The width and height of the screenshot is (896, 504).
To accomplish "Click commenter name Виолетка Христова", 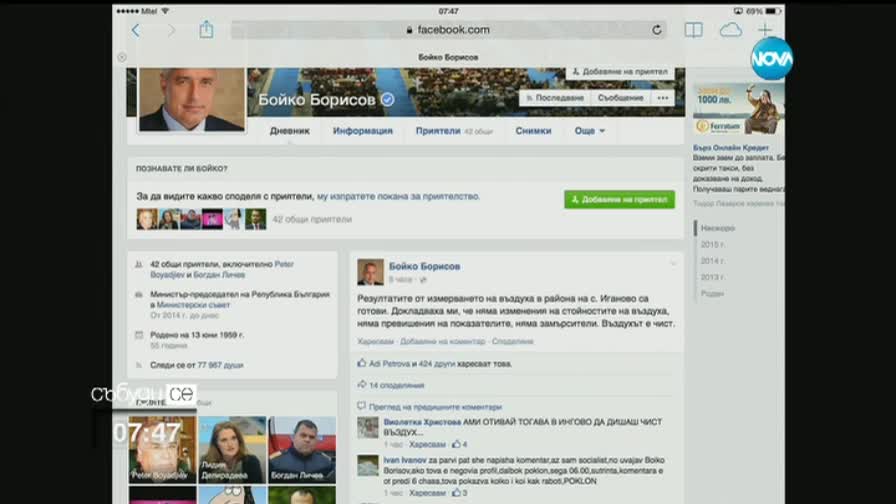I will 422,422.
